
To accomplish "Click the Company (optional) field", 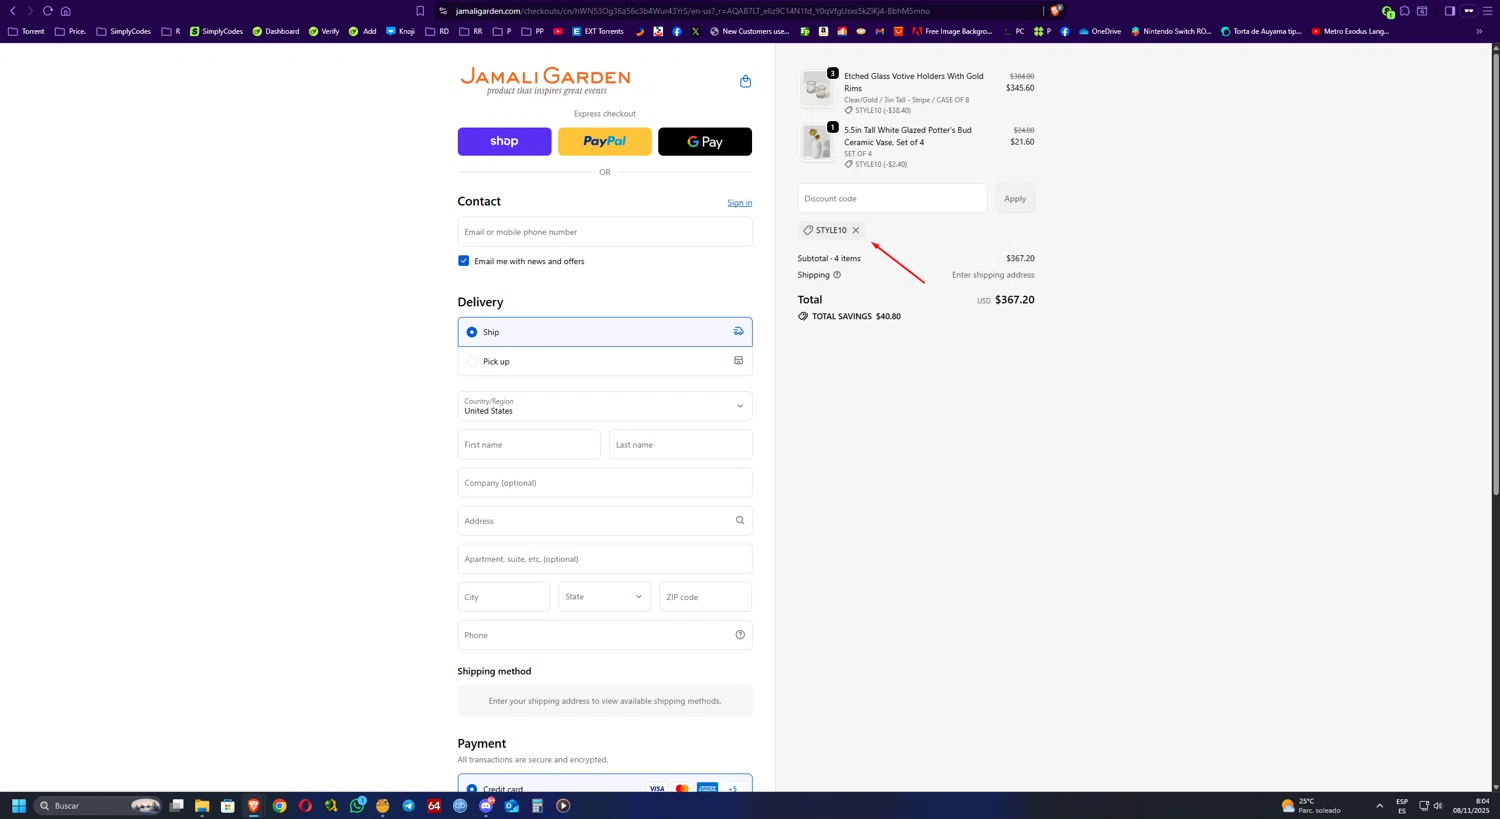I will coord(605,483).
